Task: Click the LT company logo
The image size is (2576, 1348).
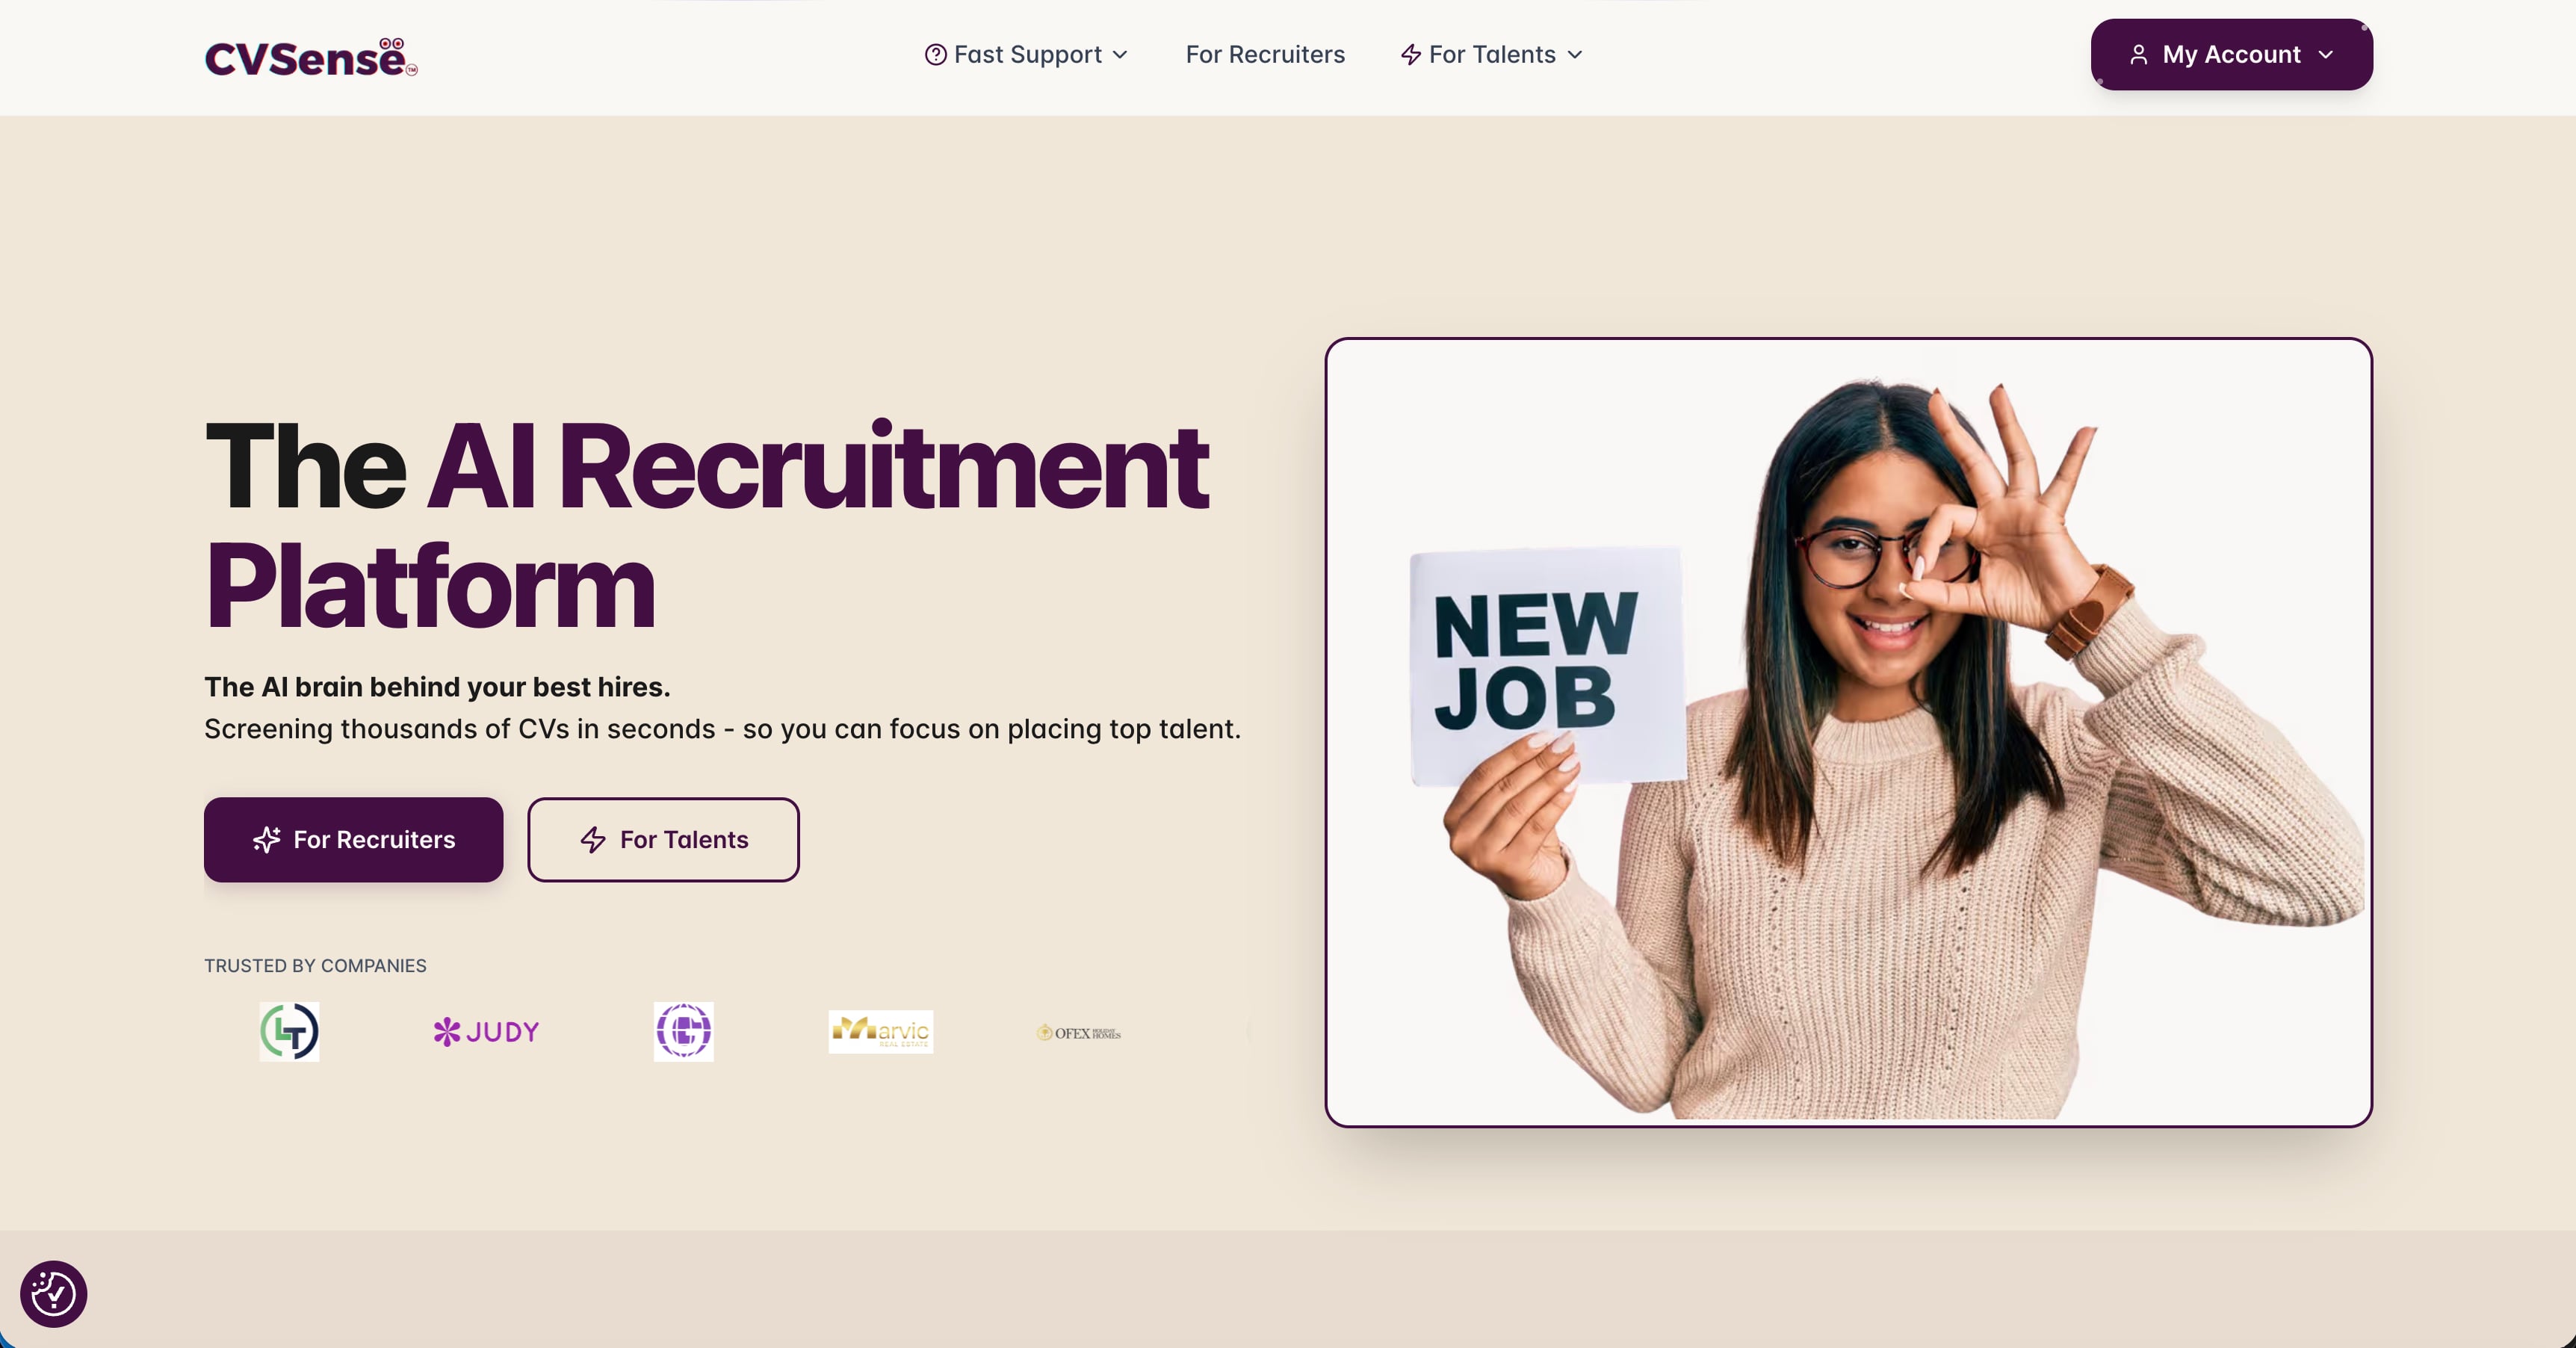Action: pos(289,1031)
